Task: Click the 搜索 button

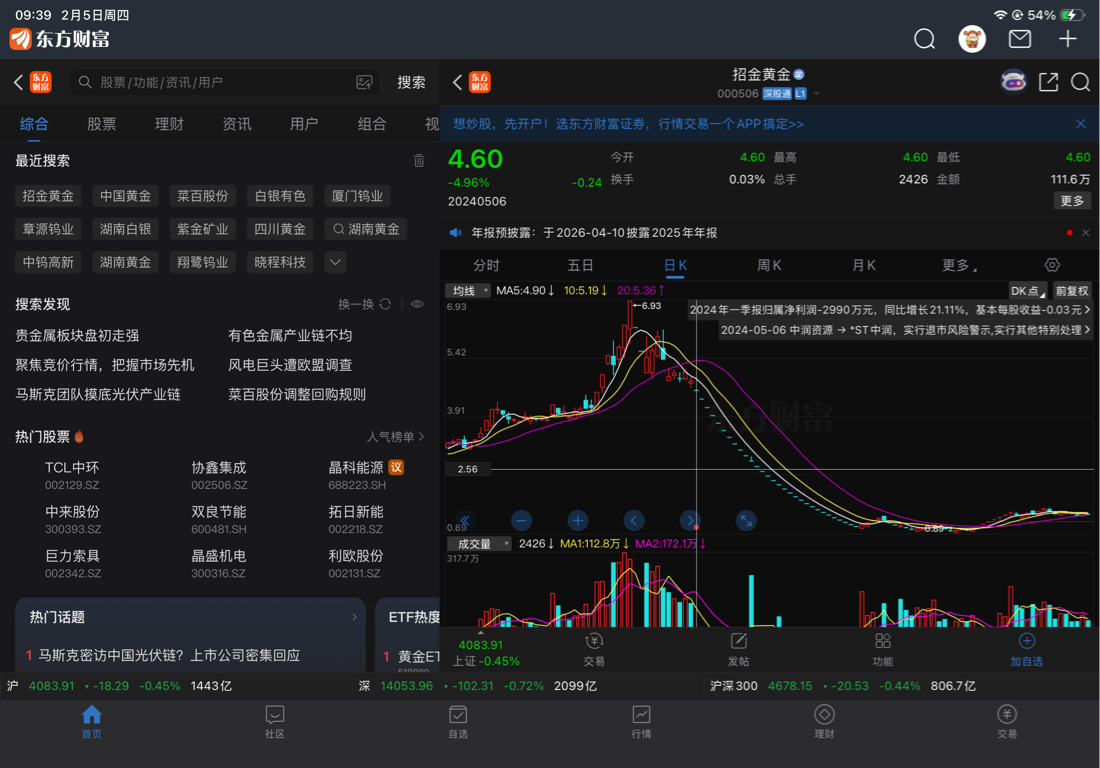Action: coord(411,82)
